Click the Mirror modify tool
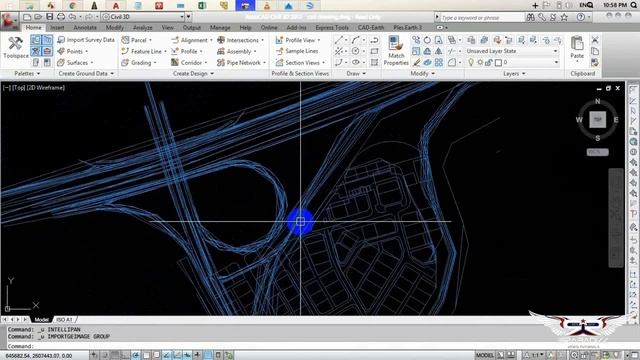Viewport: 640px width, 360px height. pos(438,51)
